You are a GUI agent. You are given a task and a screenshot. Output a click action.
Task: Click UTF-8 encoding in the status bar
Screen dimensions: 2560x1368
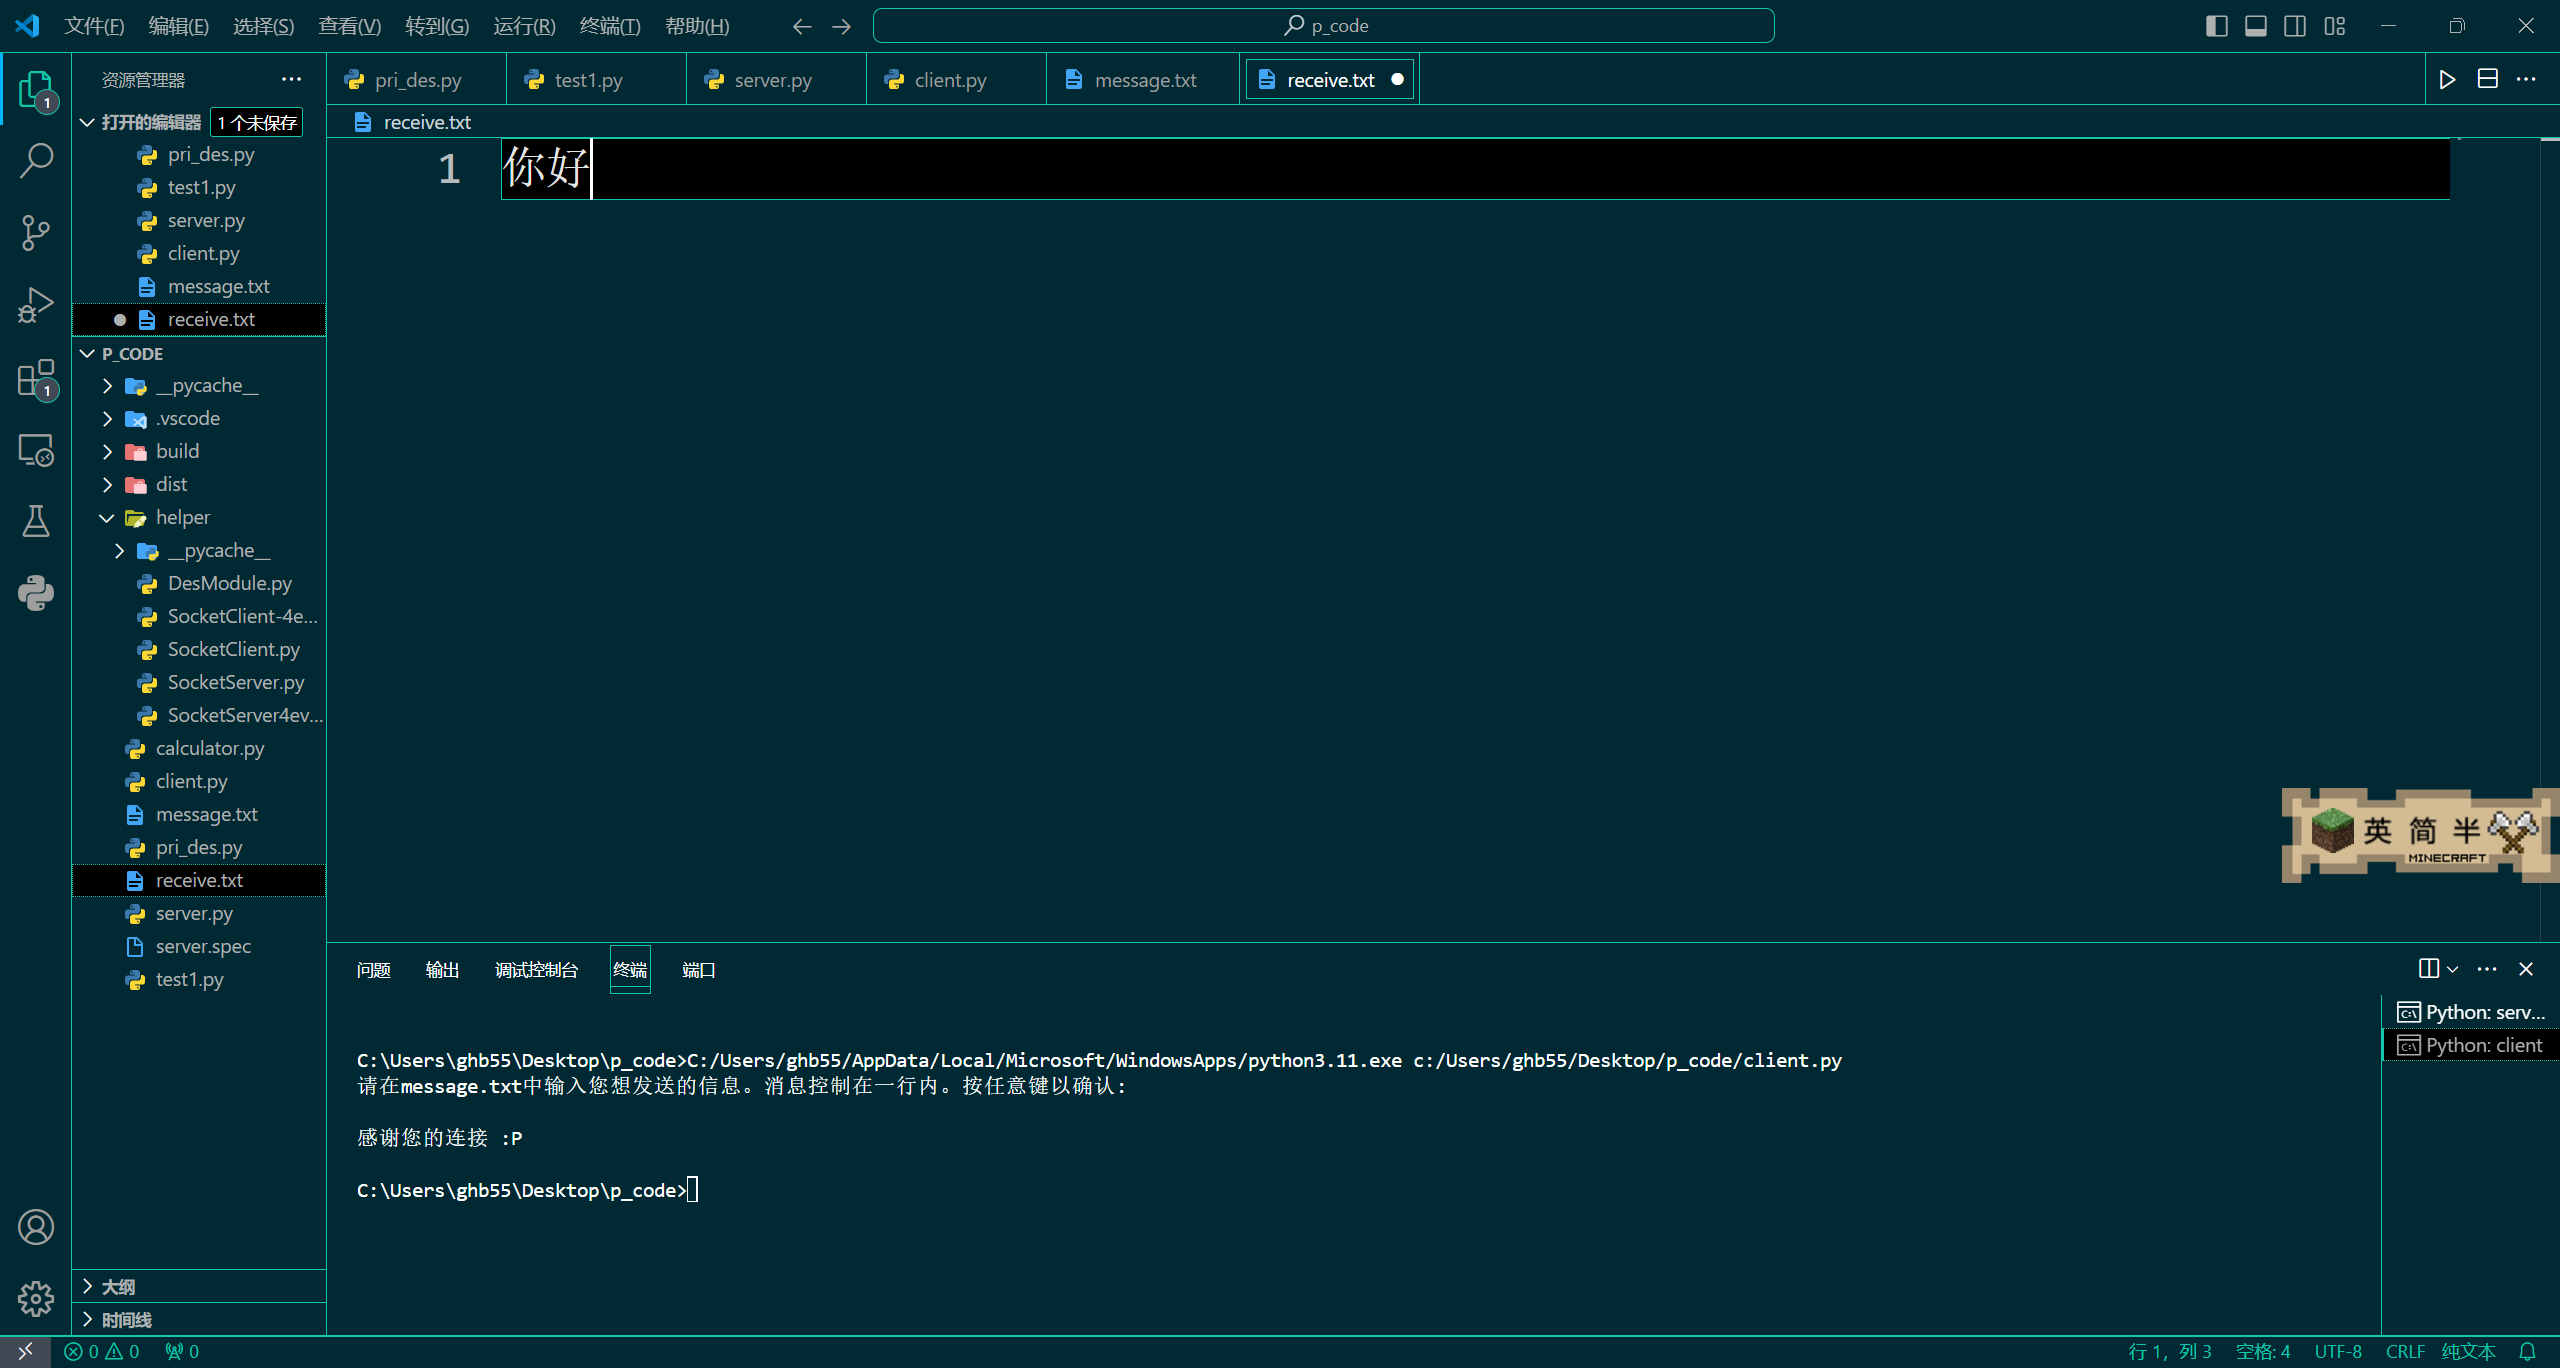coord(2337,1351)
